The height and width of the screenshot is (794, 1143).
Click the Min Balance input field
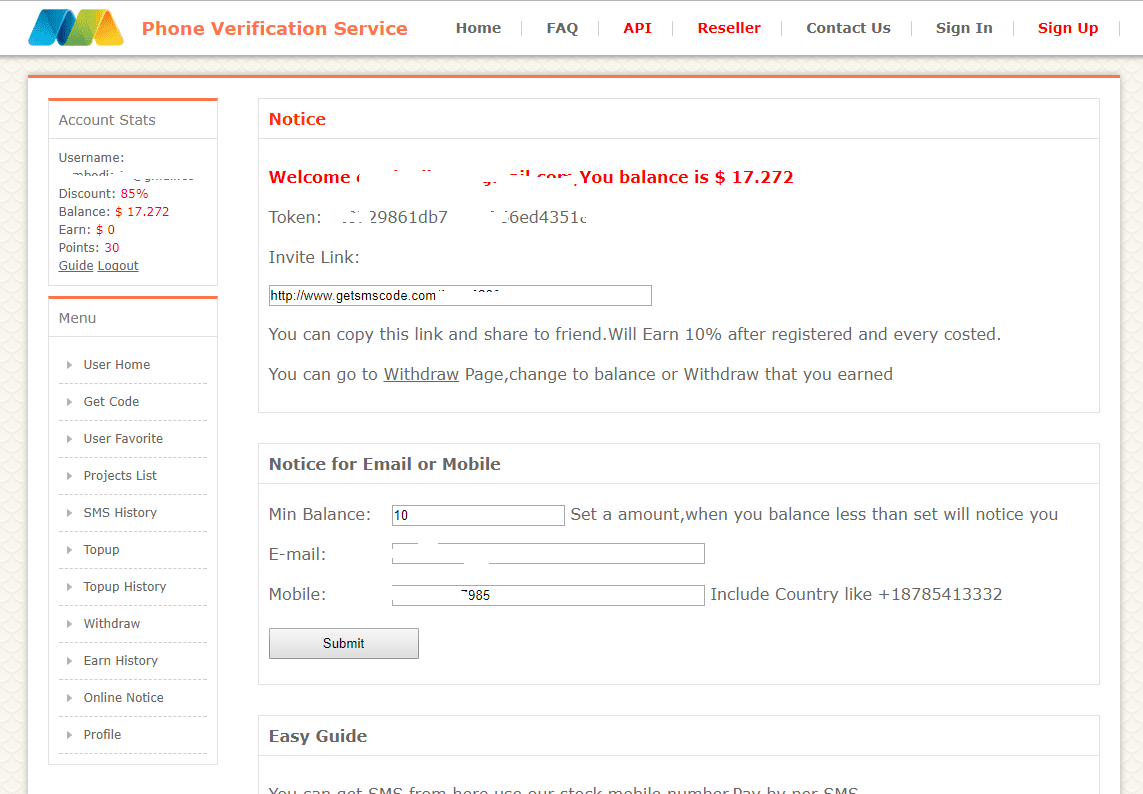478,516
